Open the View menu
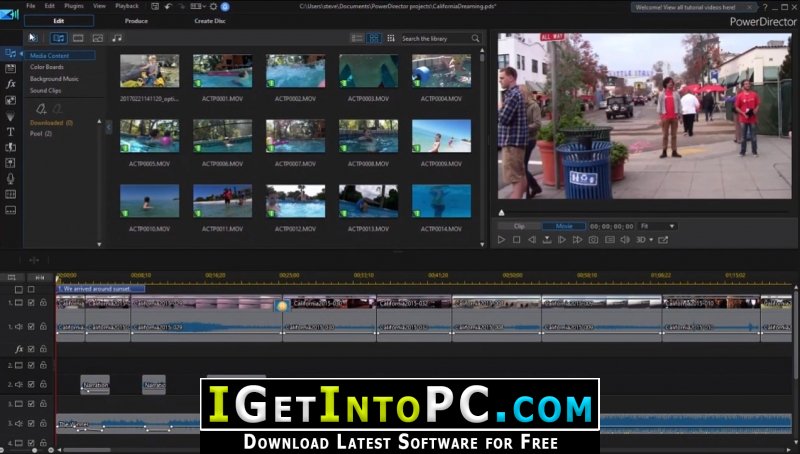This screenshot has width=800, height=454. (99, 6)
